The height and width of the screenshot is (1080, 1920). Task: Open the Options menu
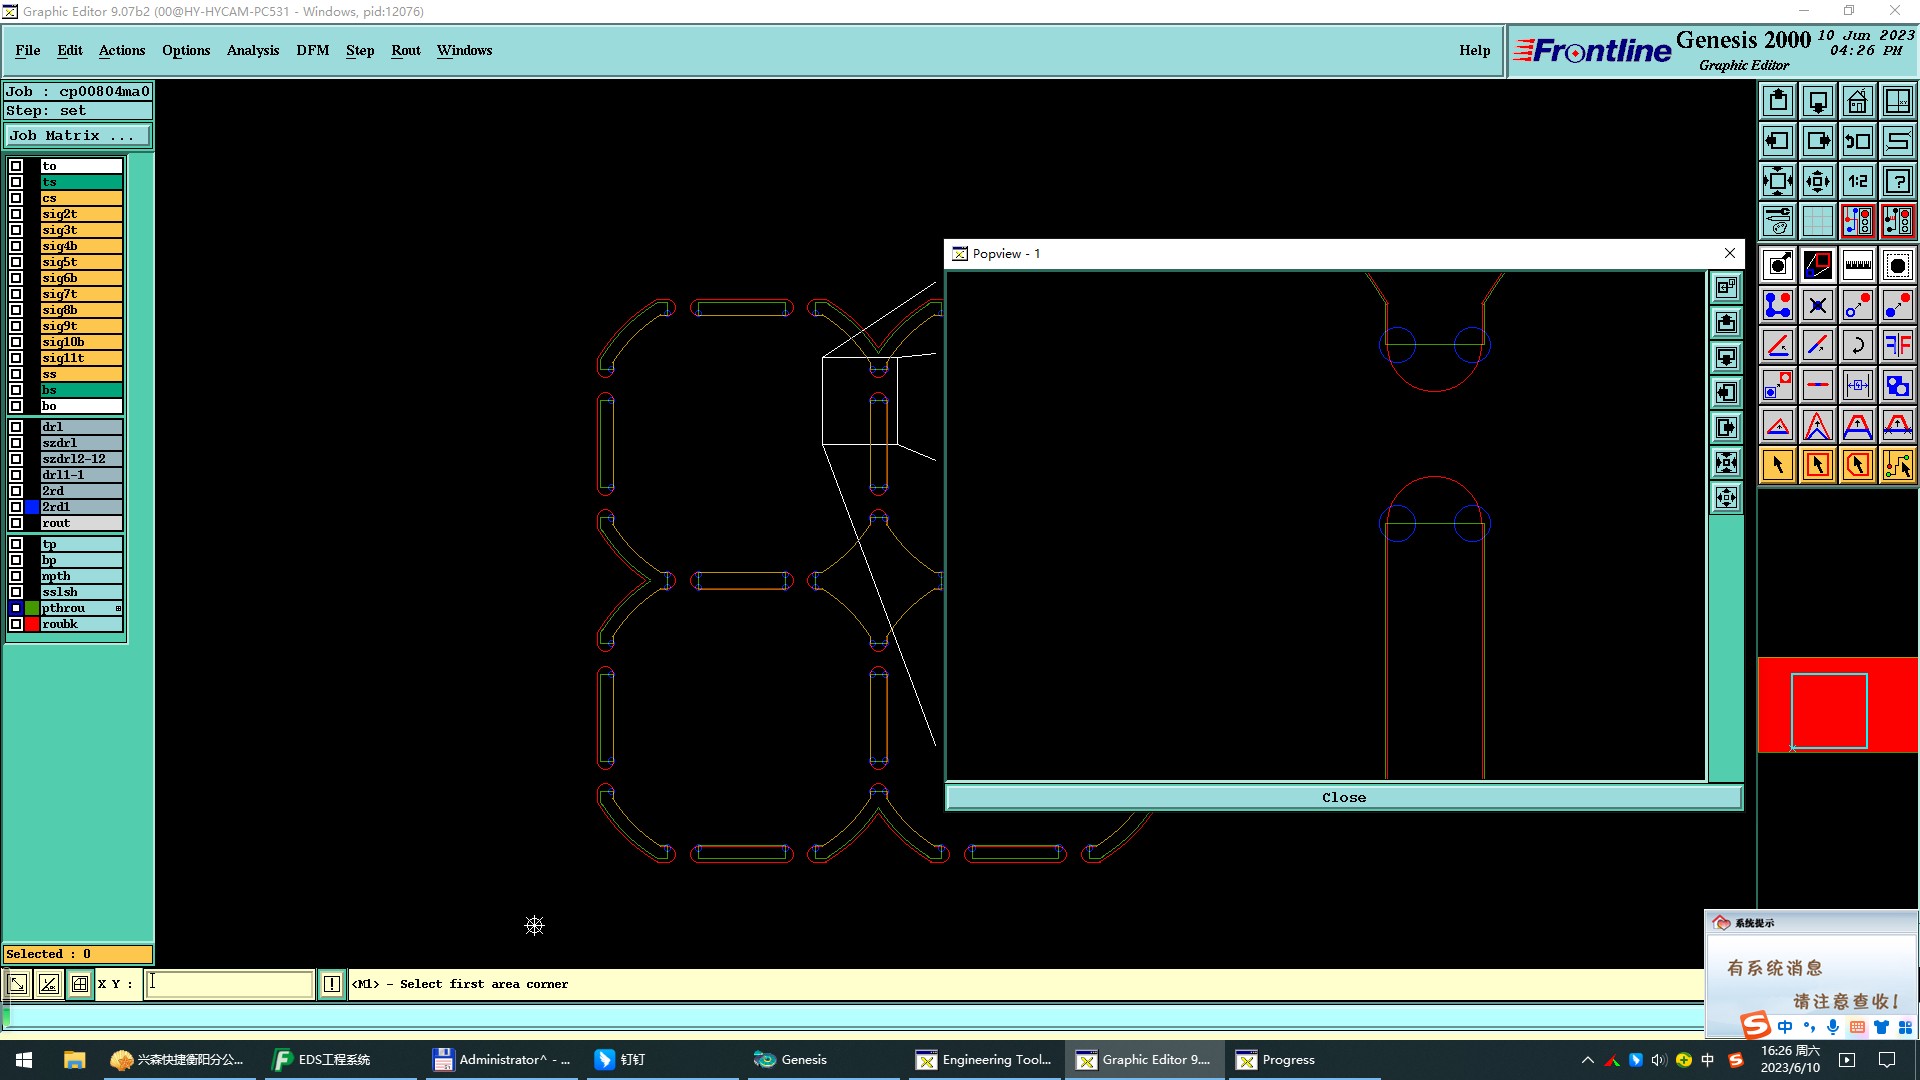pyautogui.click(x=186, y=51)
